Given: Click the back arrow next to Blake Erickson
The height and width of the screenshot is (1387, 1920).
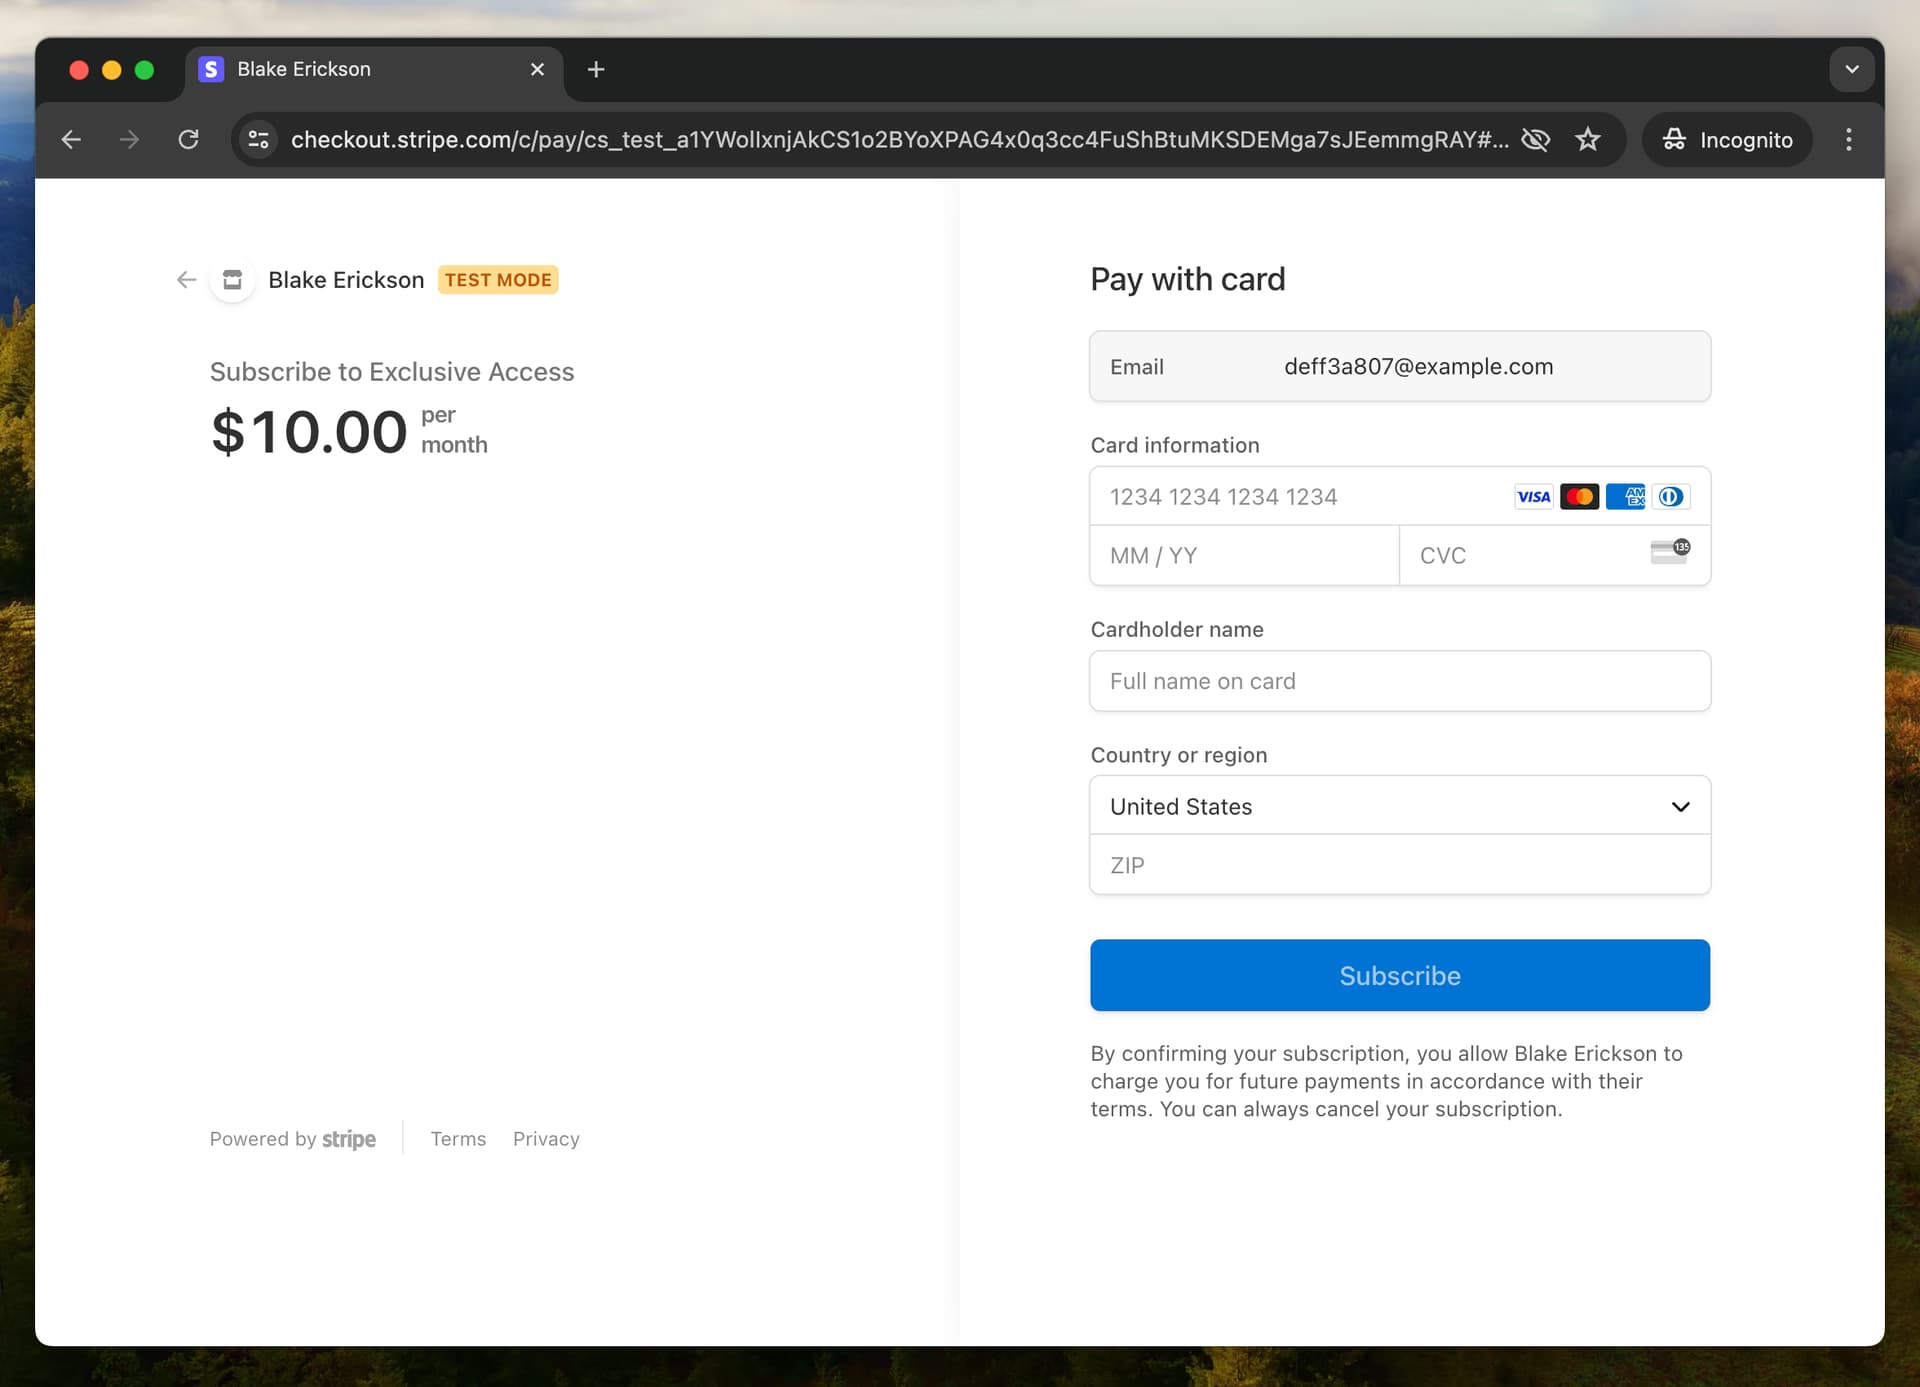Looking at the screenshot, I should pos(186,280).
